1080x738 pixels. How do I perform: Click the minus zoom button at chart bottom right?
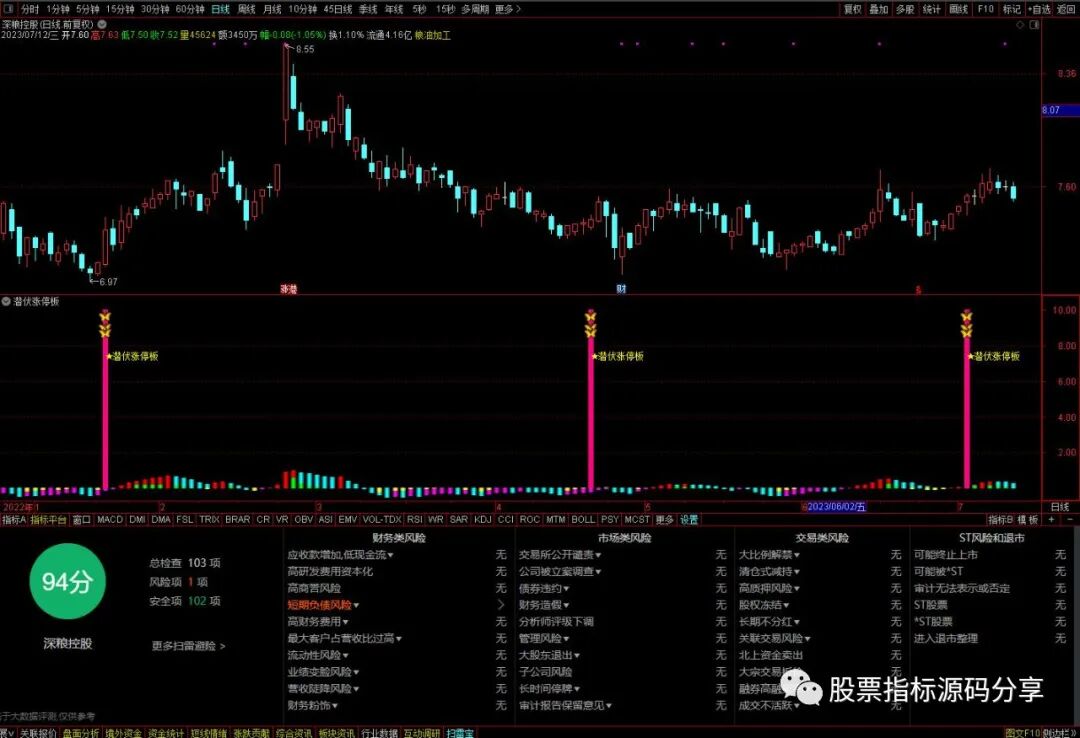1070,520
